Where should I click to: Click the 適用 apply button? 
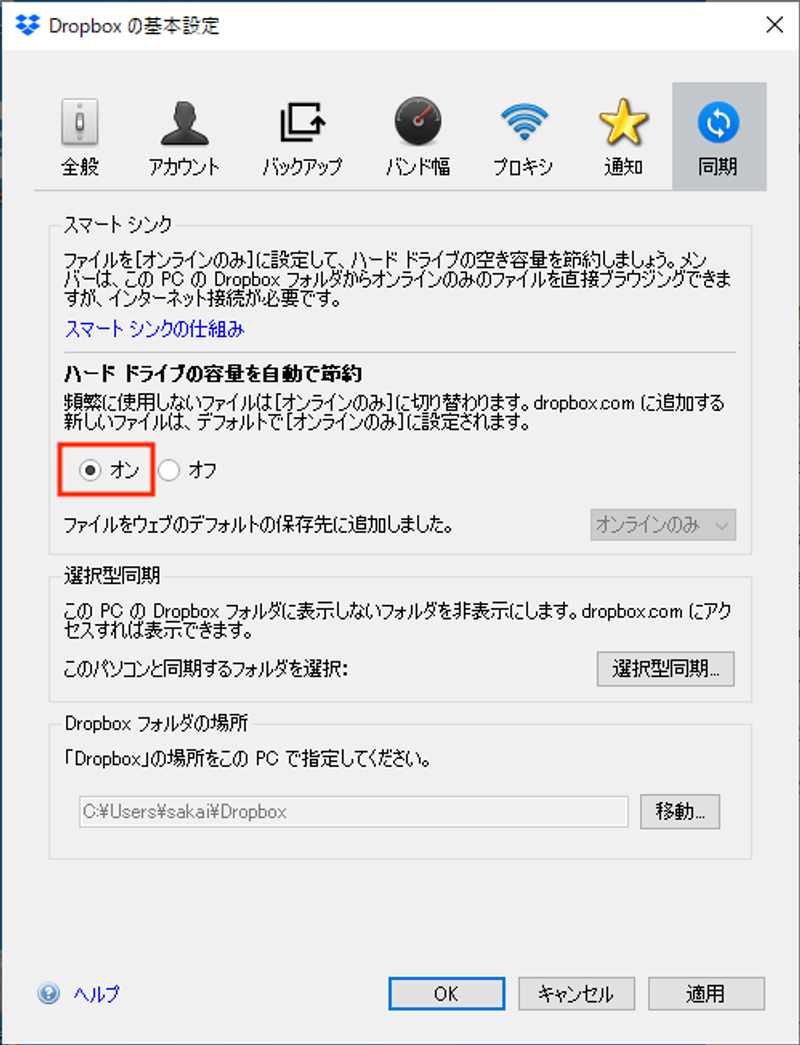(706, 994)
